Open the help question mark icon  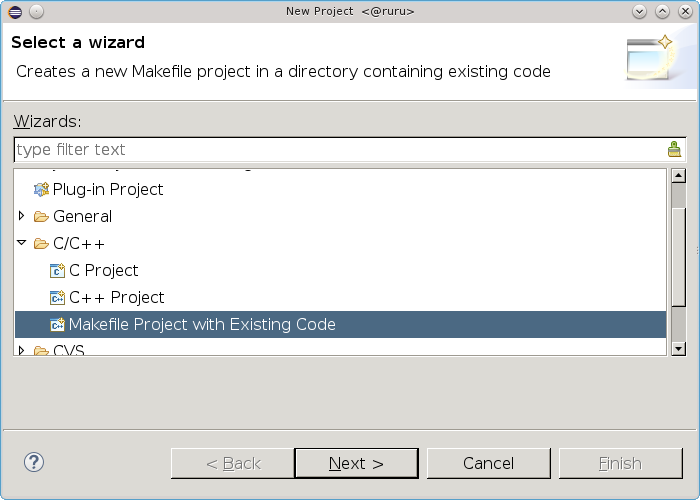tap(34, 462)
